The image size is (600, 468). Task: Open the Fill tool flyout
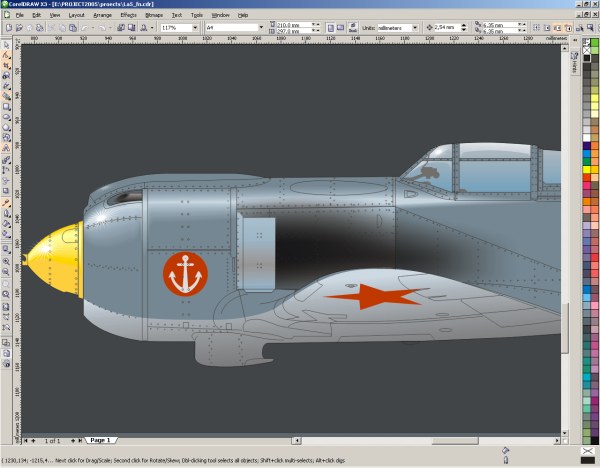[x=6, y=223]
